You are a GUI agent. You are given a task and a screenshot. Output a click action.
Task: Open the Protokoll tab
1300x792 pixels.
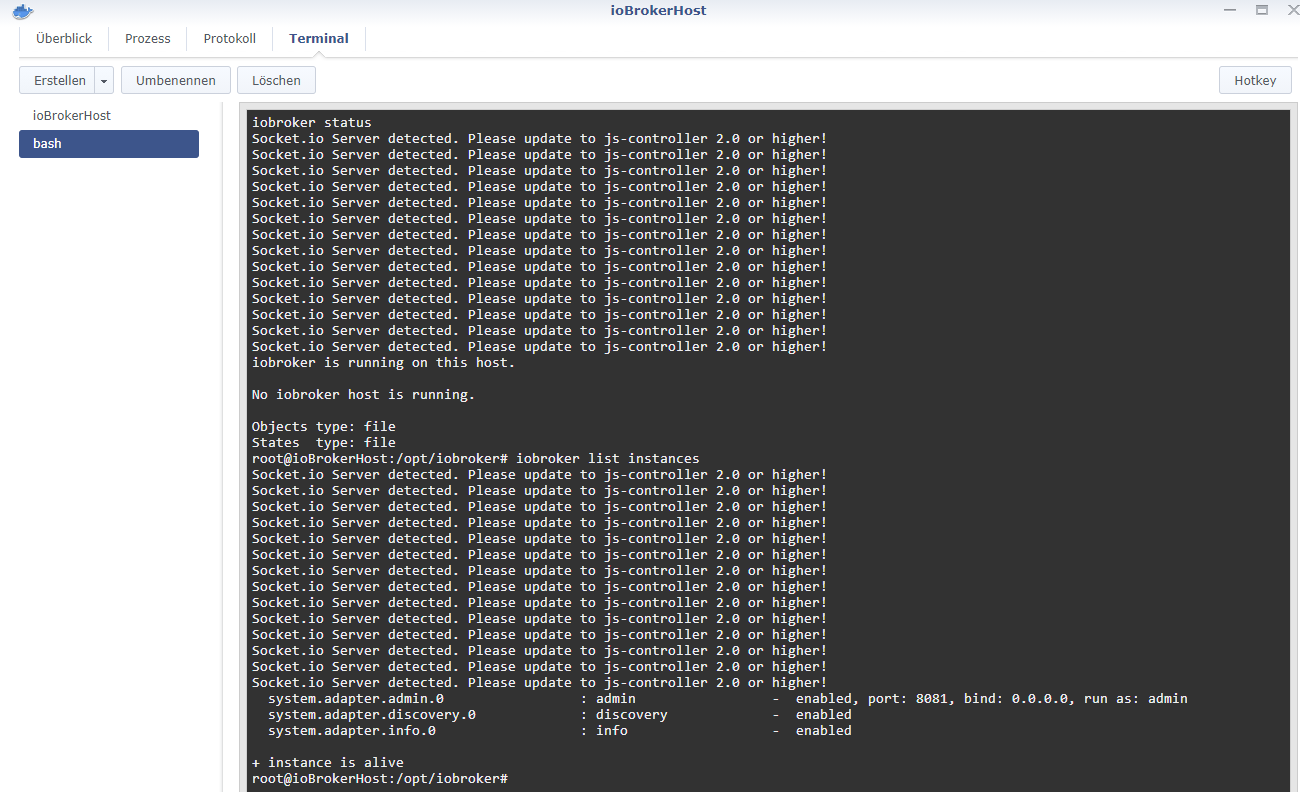pyautogui.click(x=230, y=39)
